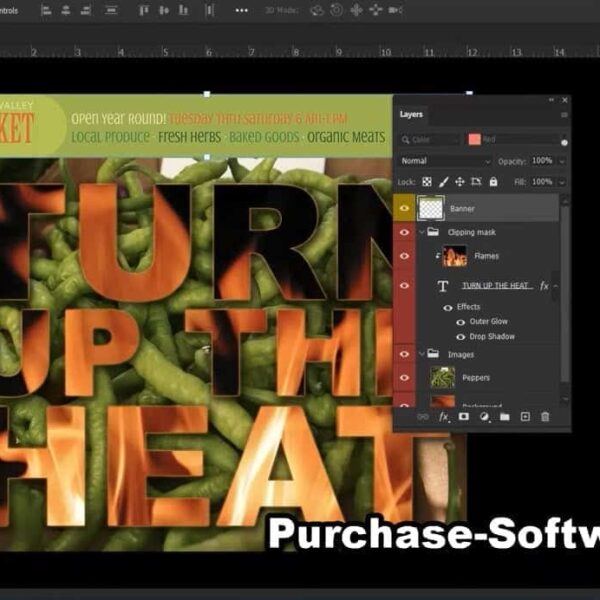Click the Lock all padlock icon
Screen dimensions: 600x600
(x=493, y=182)
